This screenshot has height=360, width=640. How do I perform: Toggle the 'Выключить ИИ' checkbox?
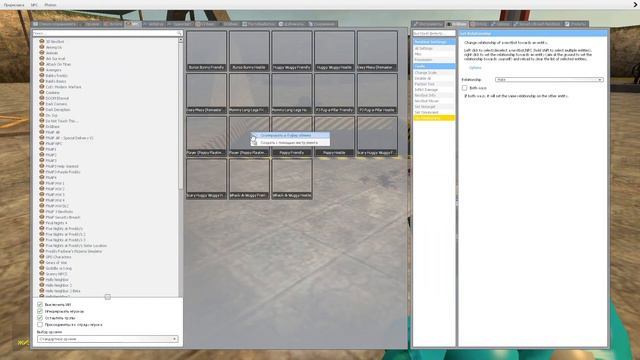pos(40,304)
